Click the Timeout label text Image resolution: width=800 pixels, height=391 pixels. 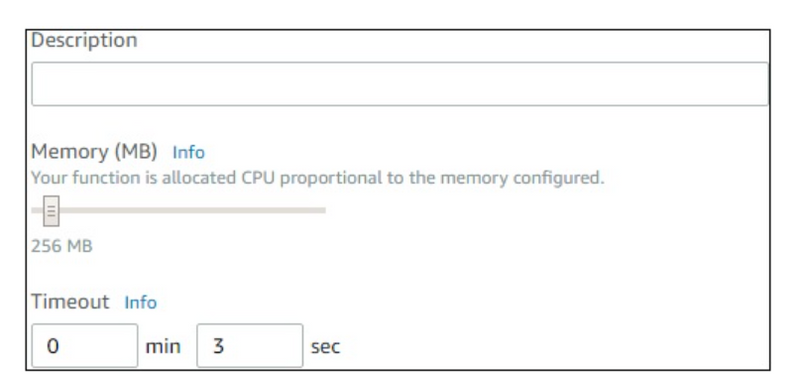pos(70,302)
